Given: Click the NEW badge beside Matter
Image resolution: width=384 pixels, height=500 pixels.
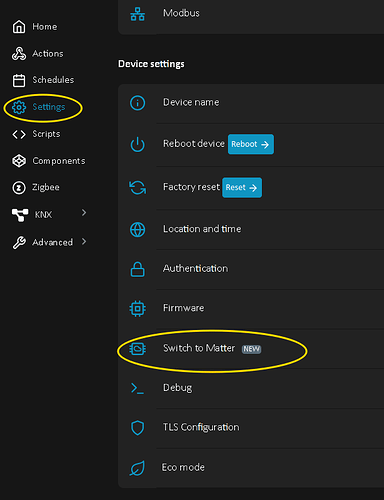Looking at the screenshot, I should pos(251,349).
